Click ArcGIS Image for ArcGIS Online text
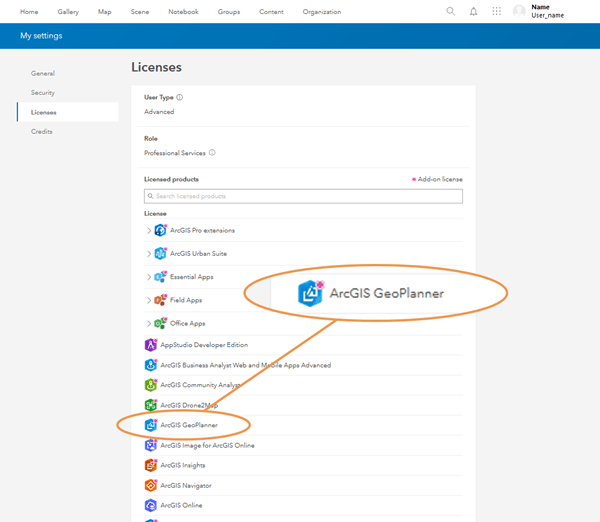The height and width of the screenshot is (522, 600). point(207,445)
